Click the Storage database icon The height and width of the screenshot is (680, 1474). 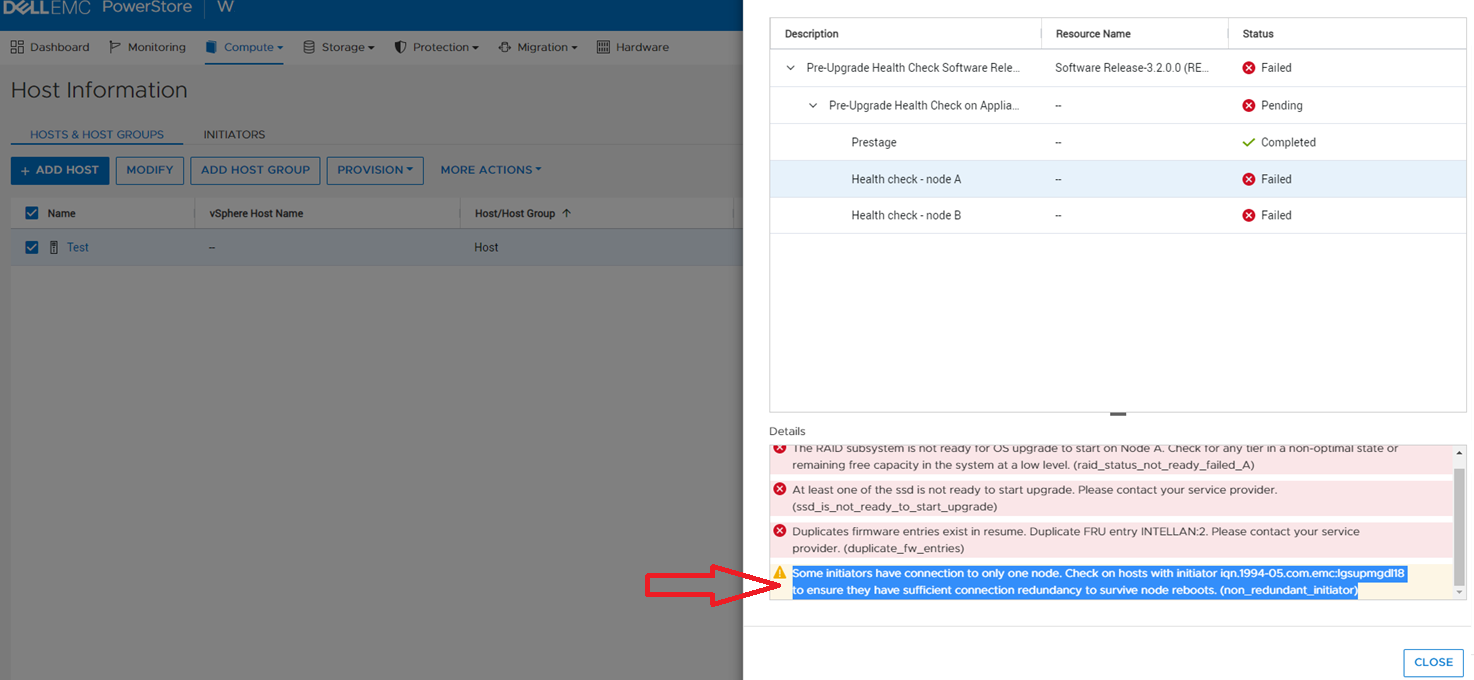coord(309,47)
